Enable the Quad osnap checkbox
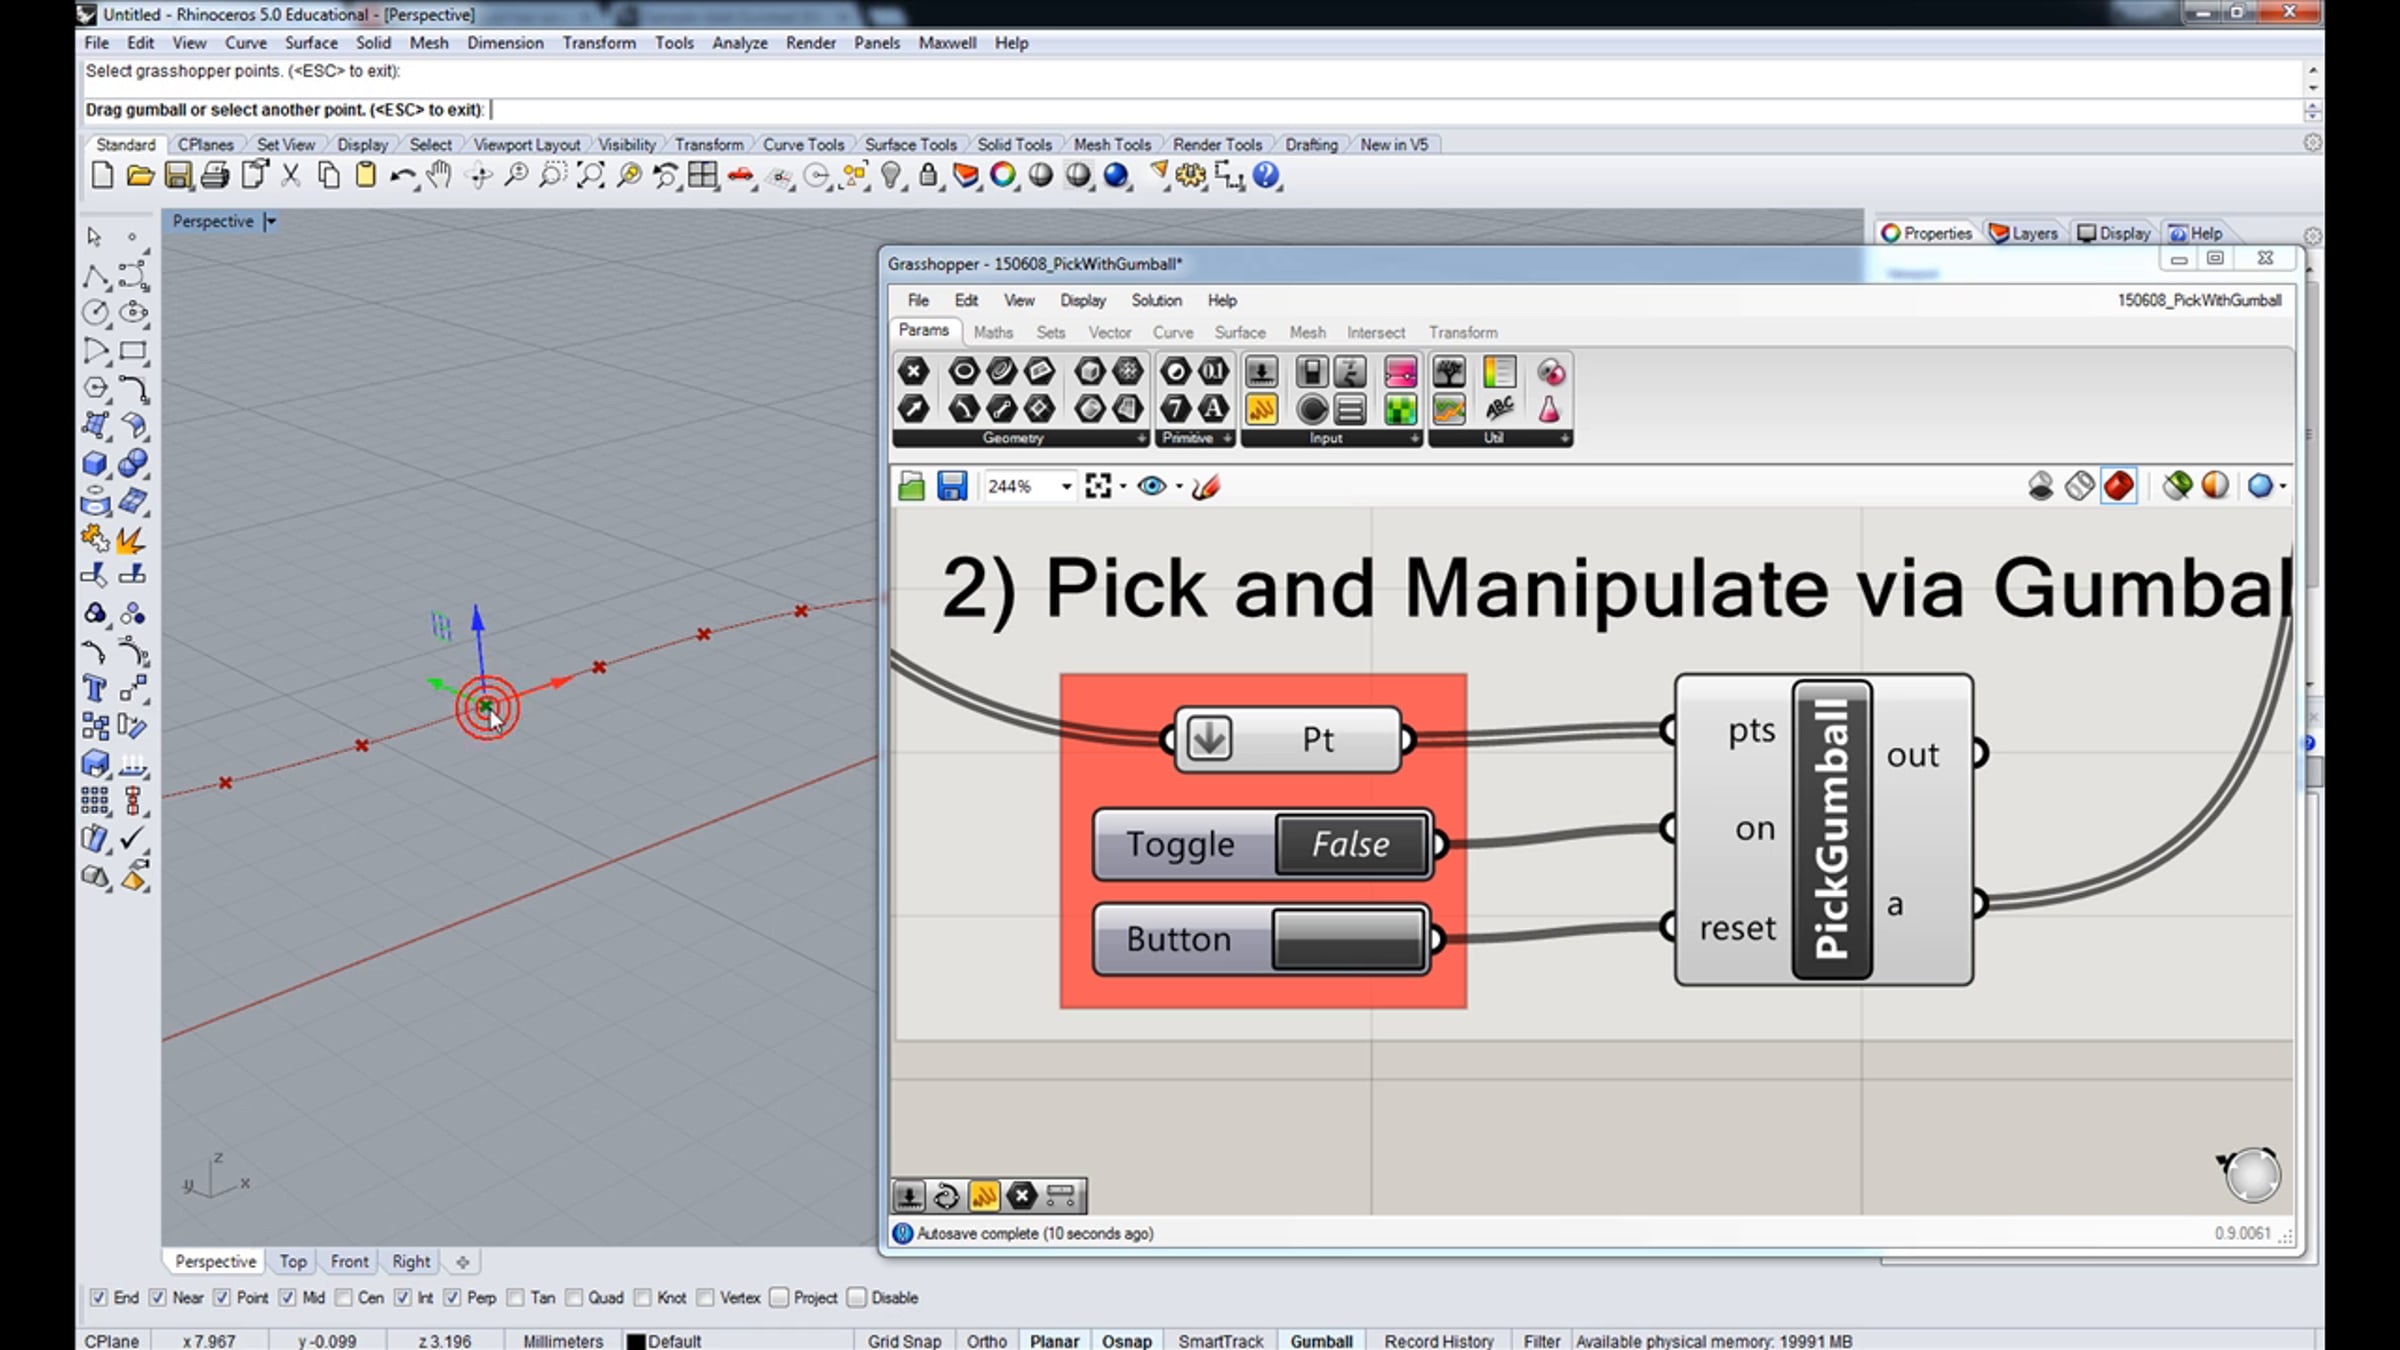This screenshot has height=1350, width=2400. point(574,1298)
